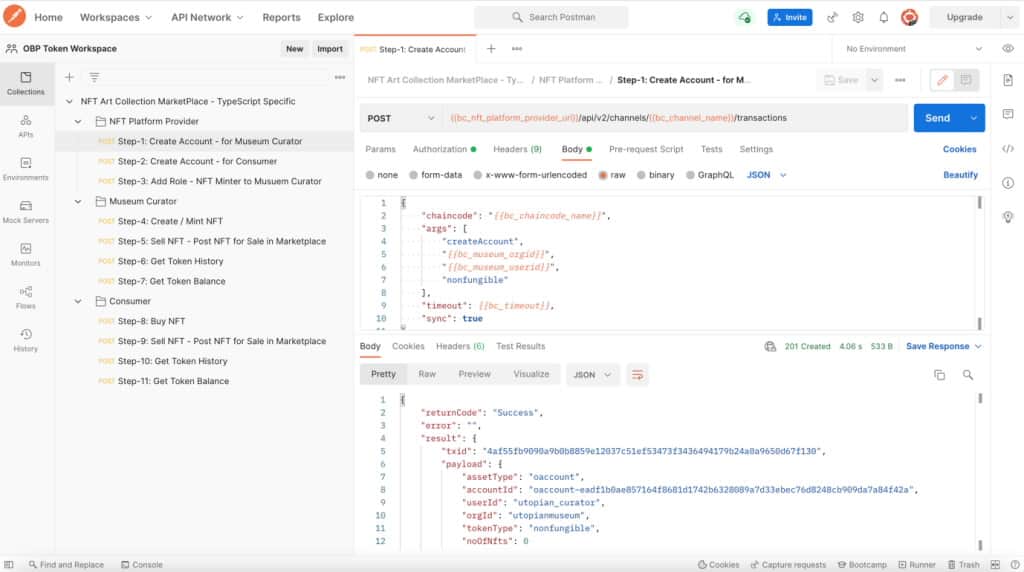Click the sync status cloud icon
The image size is (1024, 572).
tap(744, 18)
